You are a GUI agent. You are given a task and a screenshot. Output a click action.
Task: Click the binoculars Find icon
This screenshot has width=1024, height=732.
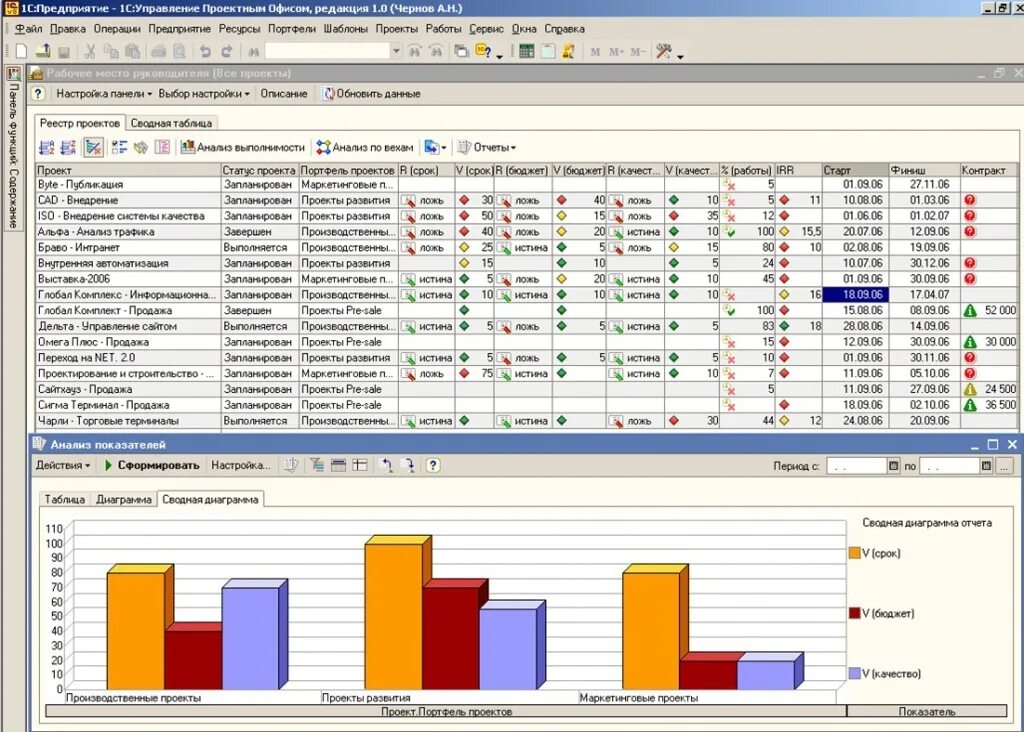pyautogui.click(x=254, y=52)
